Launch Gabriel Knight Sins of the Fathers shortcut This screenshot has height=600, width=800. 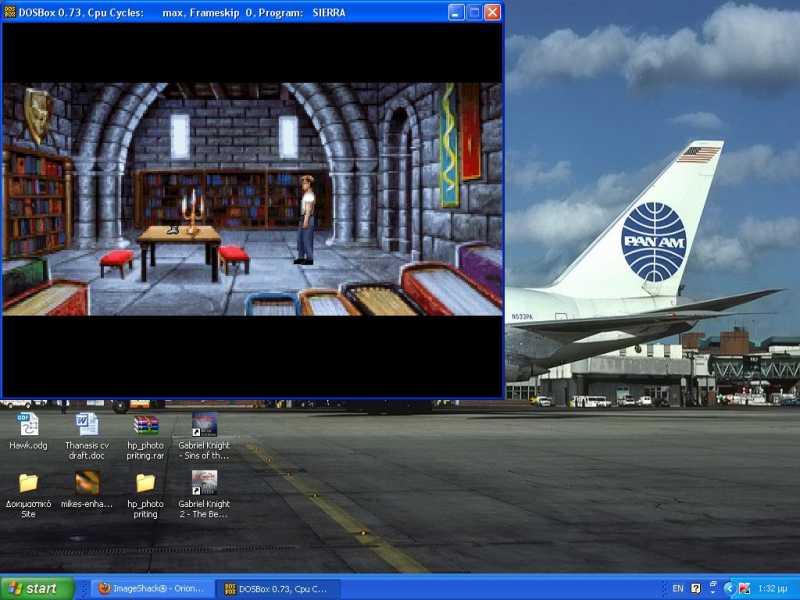click(x=204, y=425)
